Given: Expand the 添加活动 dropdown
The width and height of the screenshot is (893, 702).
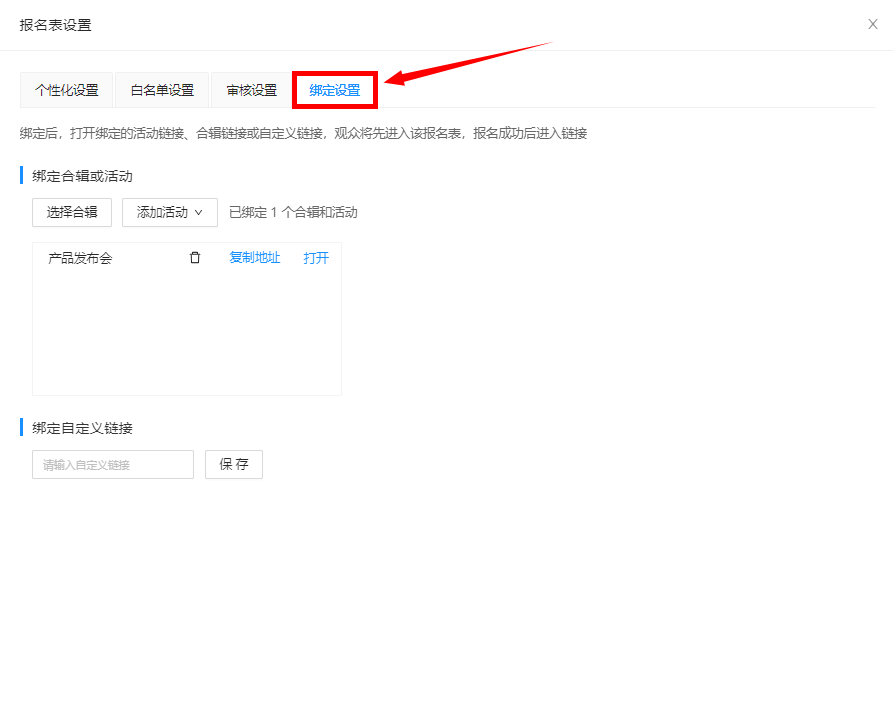Looking at the screenshot, I should pos(170,212).
